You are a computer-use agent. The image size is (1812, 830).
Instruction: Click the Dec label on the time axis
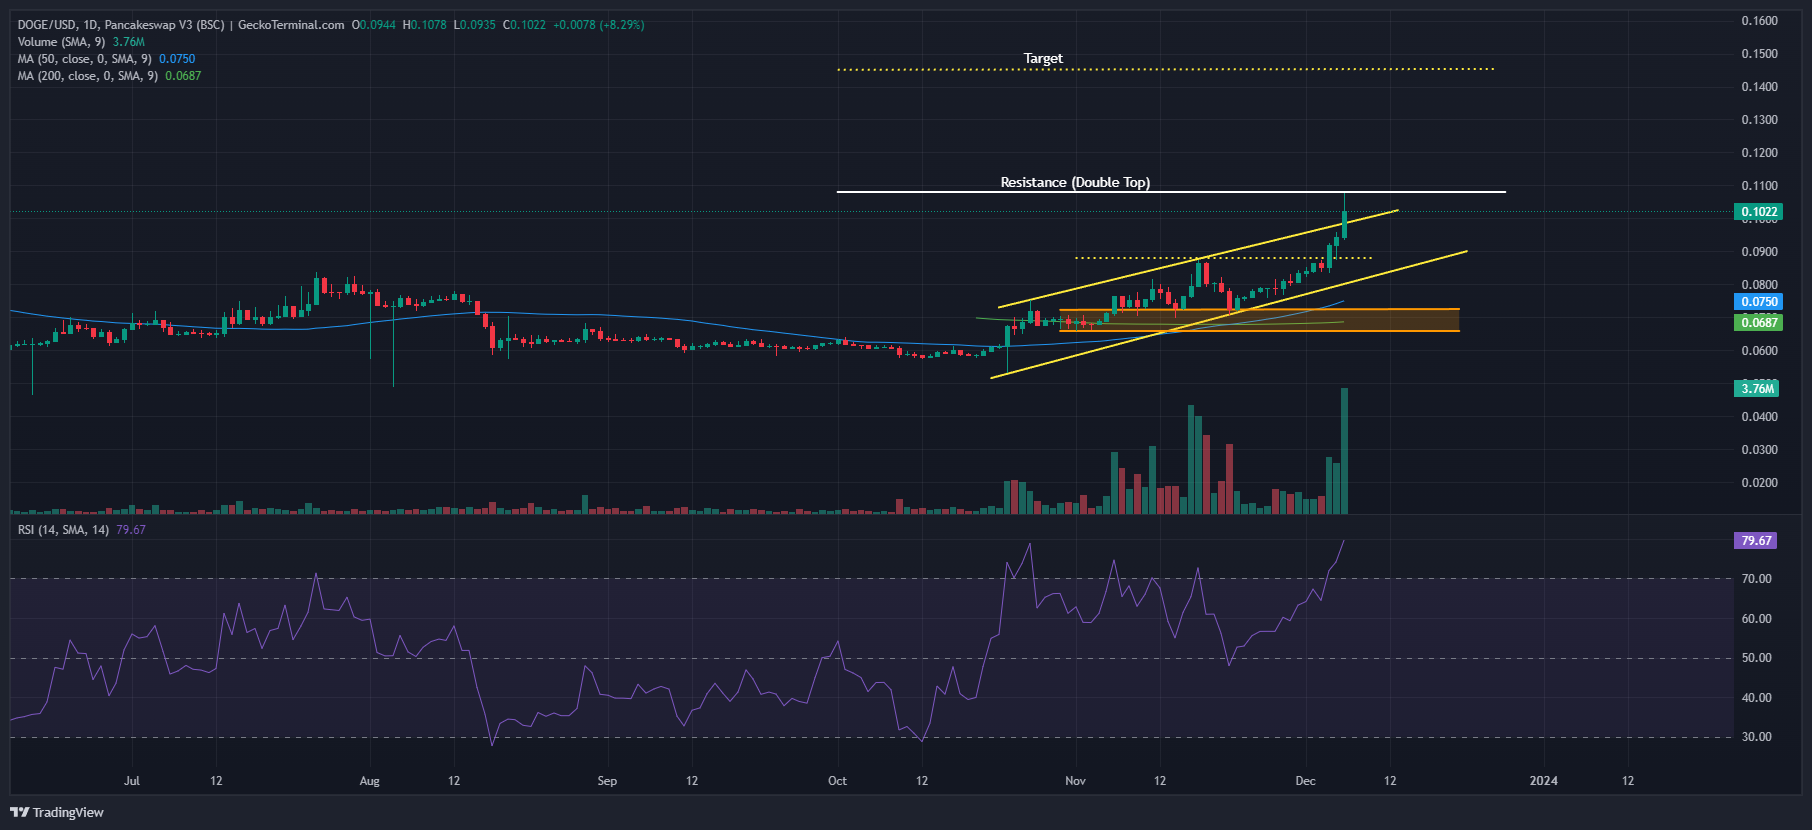click(x=1305, y=781)
